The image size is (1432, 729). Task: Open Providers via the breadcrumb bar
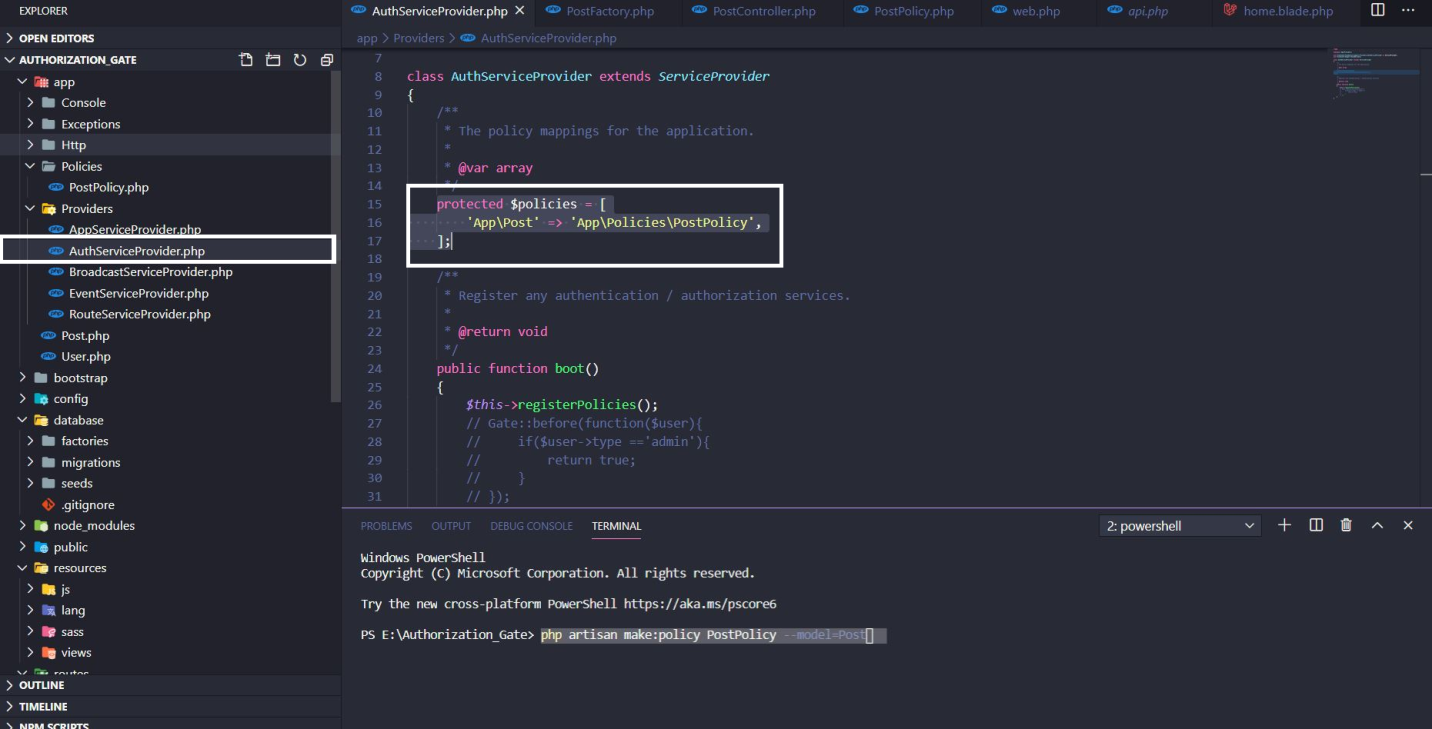coord(418,38)
